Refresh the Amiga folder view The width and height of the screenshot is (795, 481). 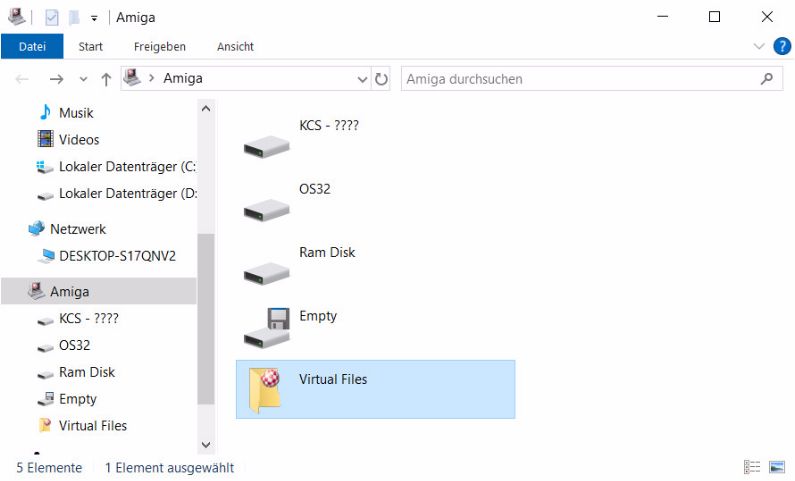pos(381,79)
